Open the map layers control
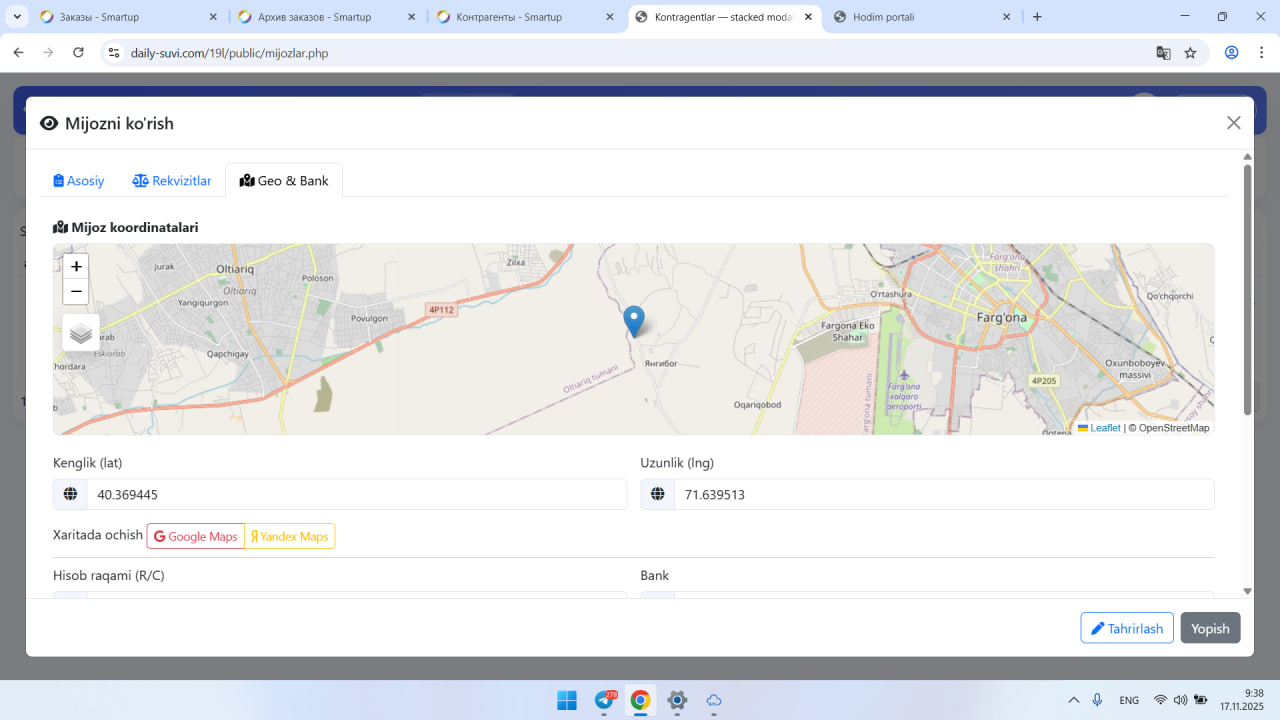 (x=81, y=333)
